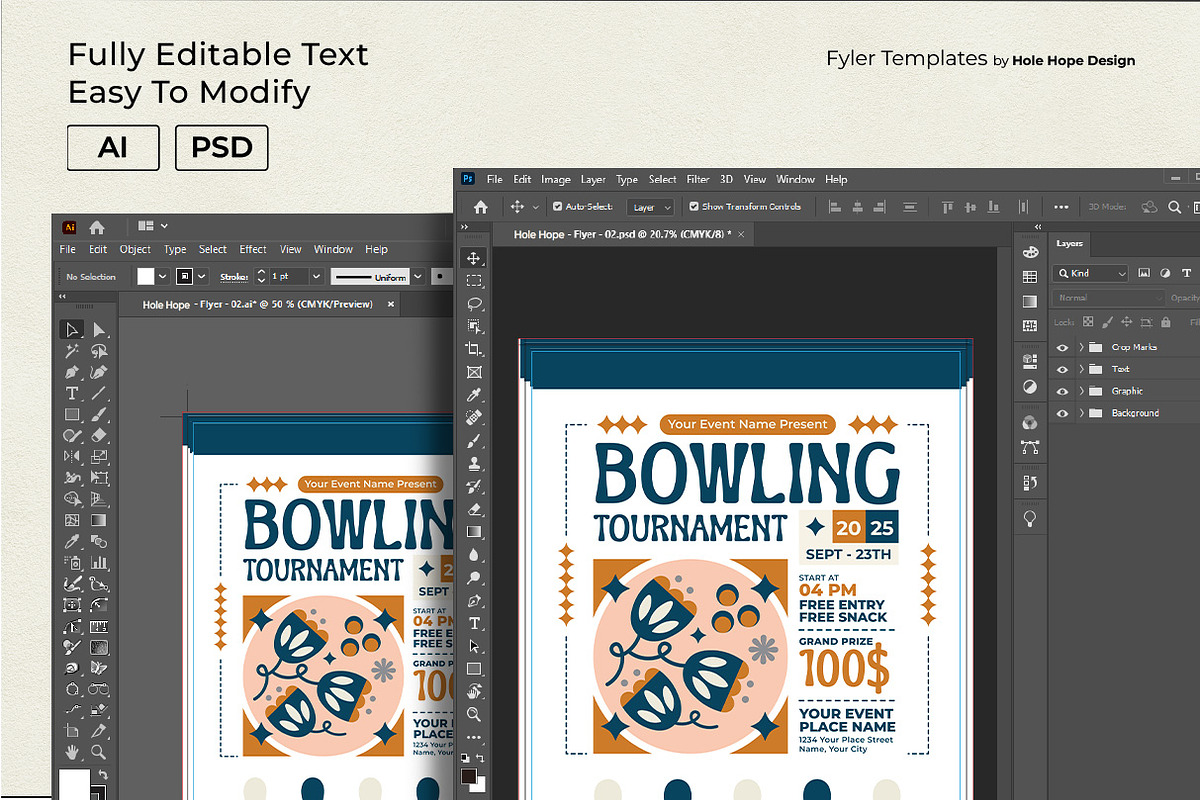Hide the Background layer group

click(x=1063, y=413)
